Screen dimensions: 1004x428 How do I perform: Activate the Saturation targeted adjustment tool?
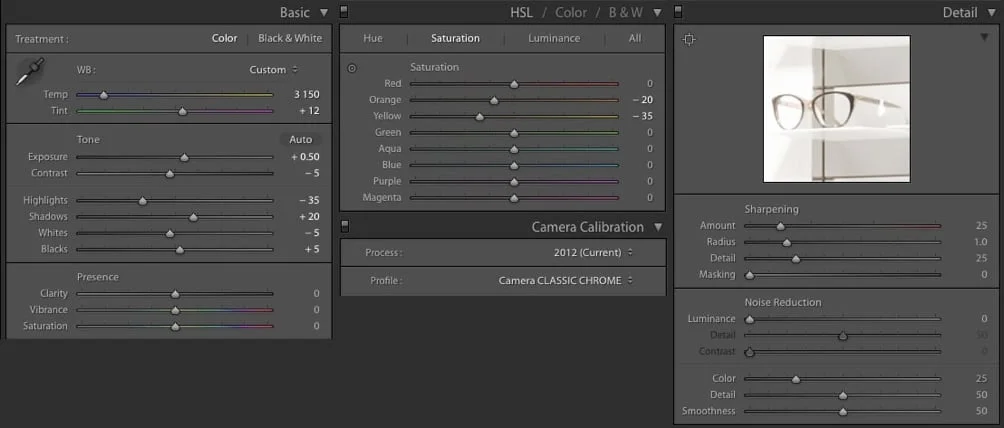click(352, 68)
